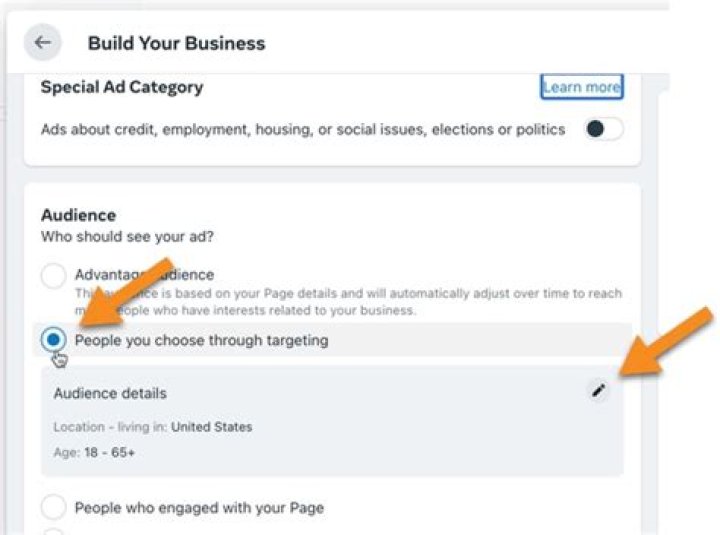Click the ads about credit, employment description
The width and height of the screenshot is (720, 535).
[303, 129]
